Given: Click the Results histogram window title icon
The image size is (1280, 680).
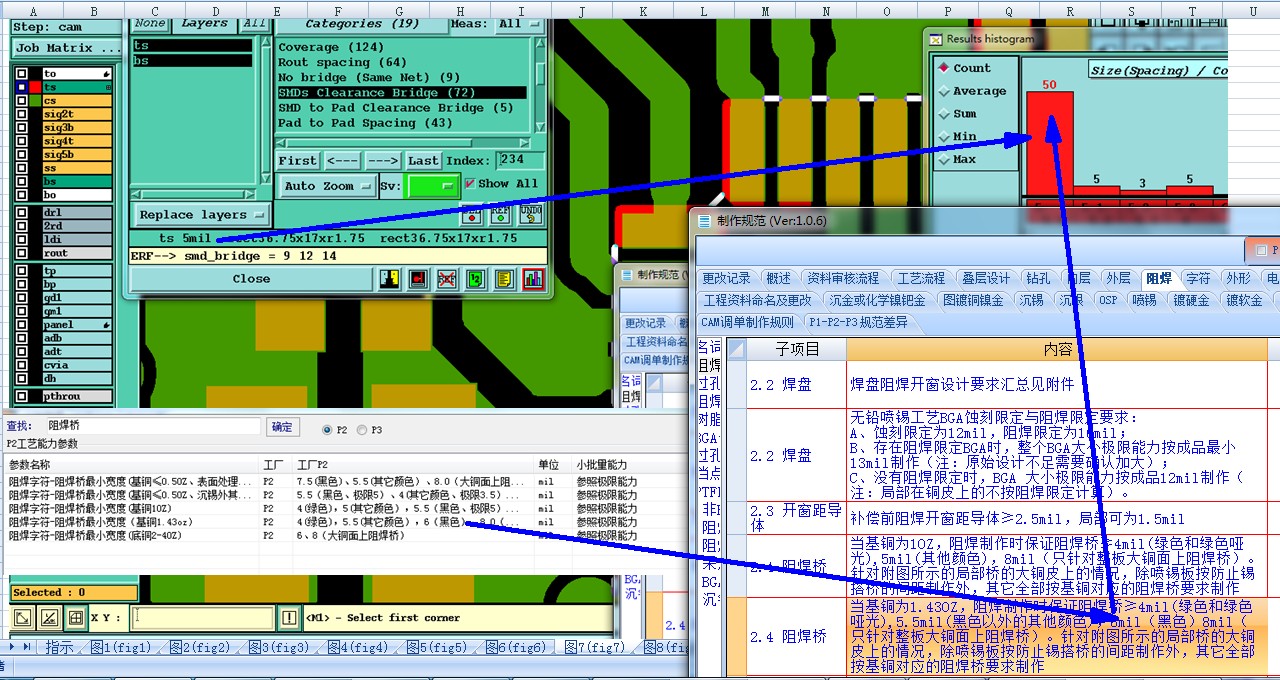Looking at the screenshot, I should click(x=936, y=39).
